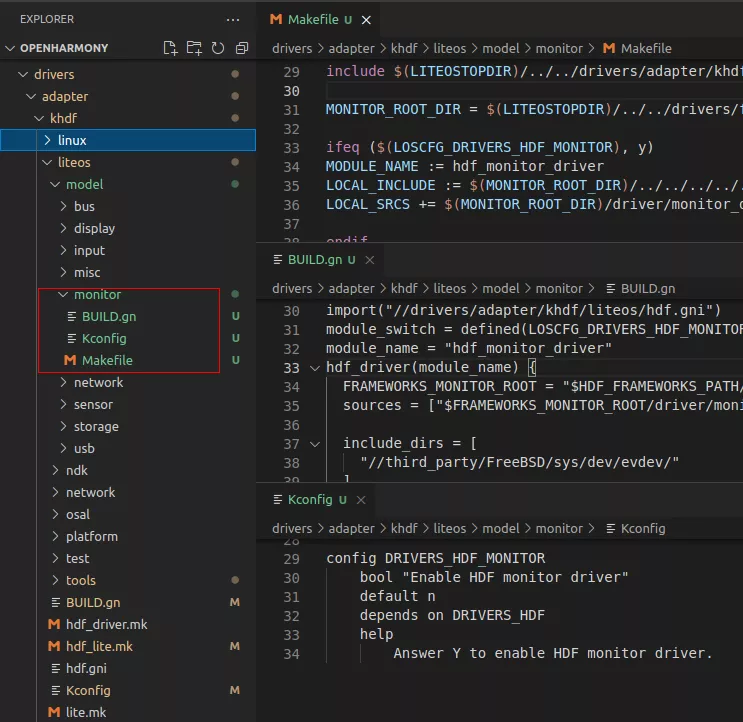Screen dimensions: 743x722
Task: Close the BUILD.gn editor tab
Action: click(370, 260)
